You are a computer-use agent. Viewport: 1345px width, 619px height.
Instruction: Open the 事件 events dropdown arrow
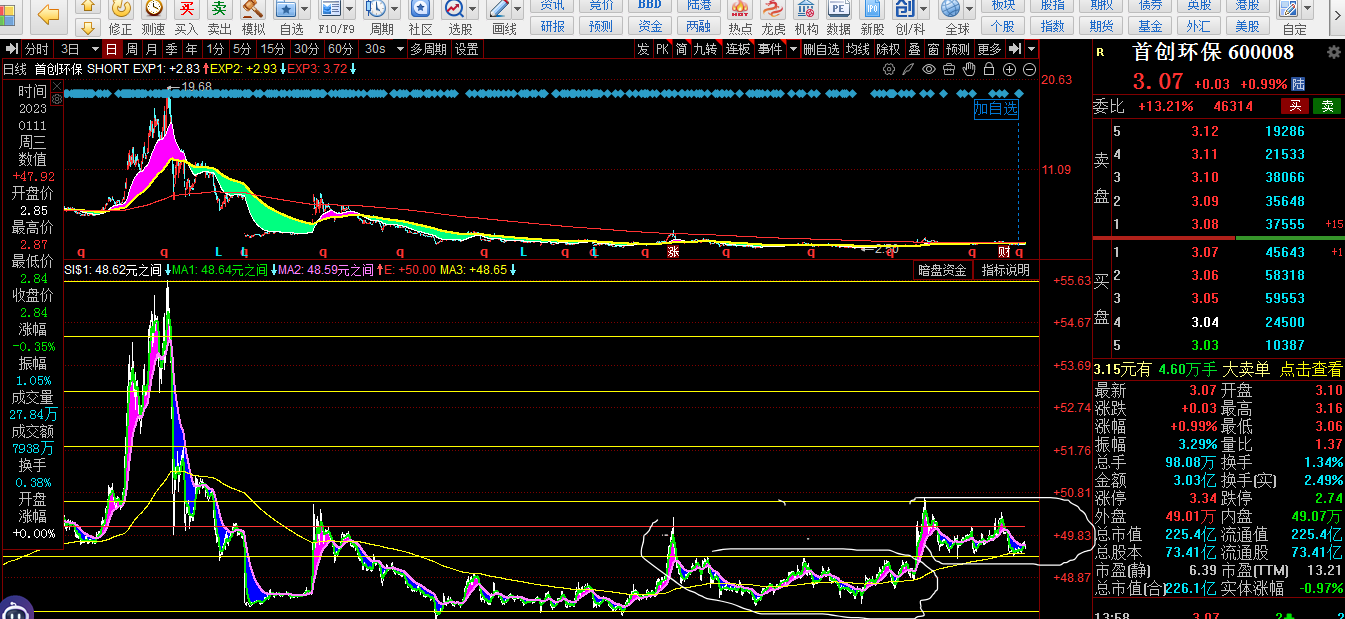[x=793, y=49]
